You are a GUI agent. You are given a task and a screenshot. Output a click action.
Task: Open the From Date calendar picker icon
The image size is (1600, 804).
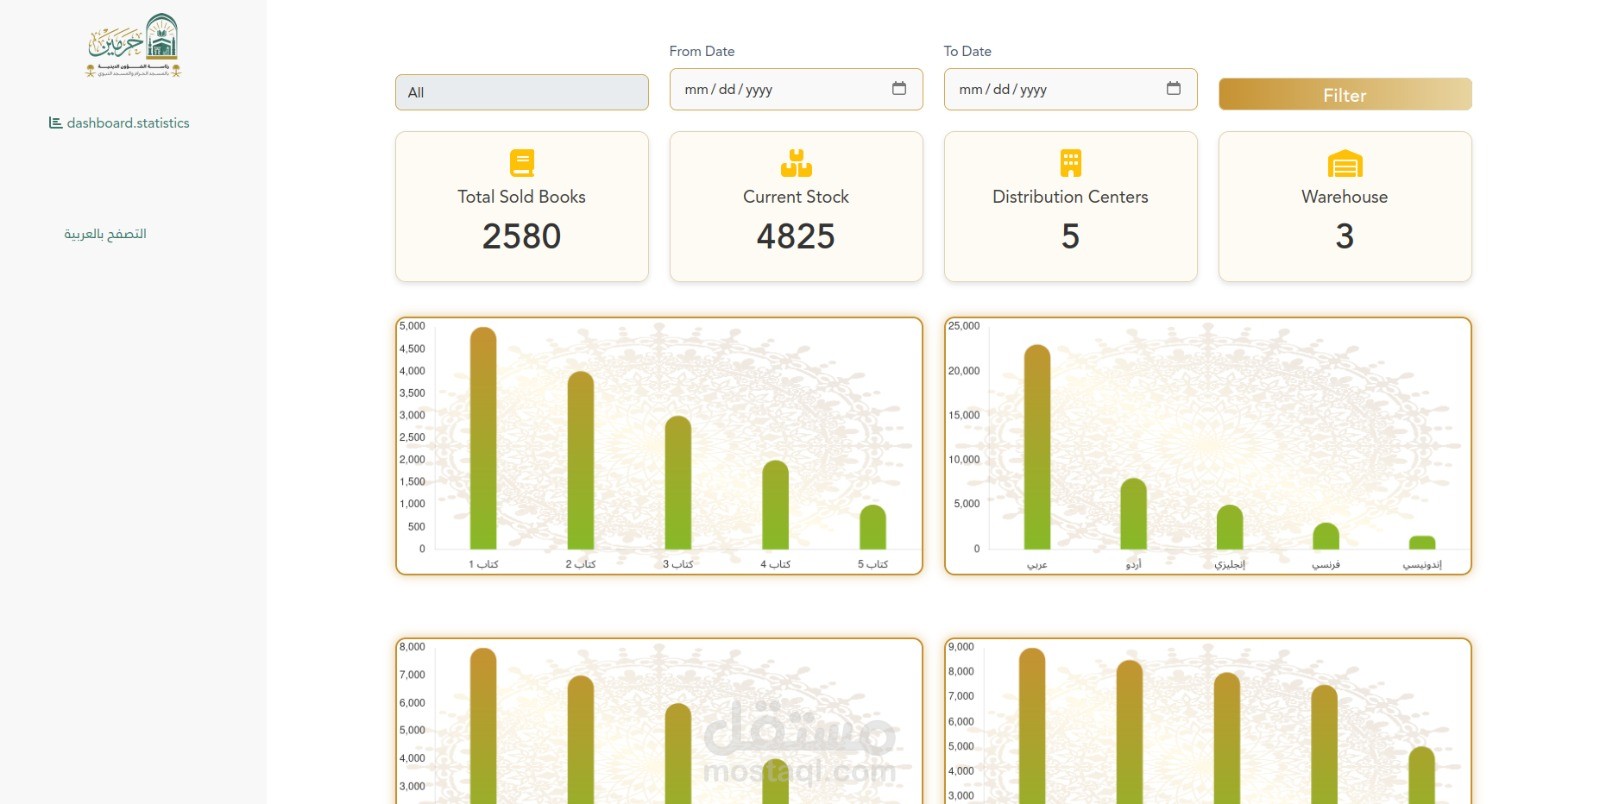click(899, 88)
